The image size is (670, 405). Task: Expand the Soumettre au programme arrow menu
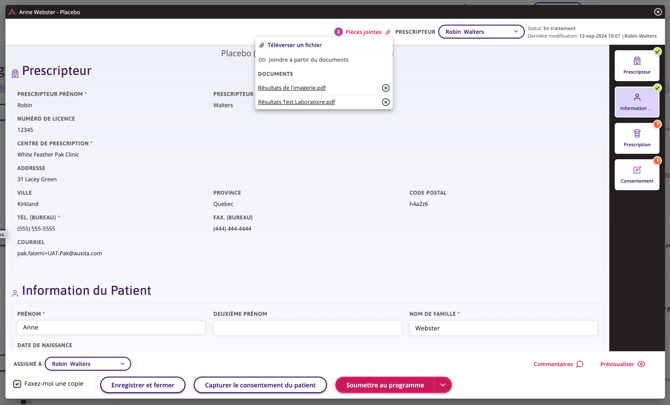(x=443, y=385)
